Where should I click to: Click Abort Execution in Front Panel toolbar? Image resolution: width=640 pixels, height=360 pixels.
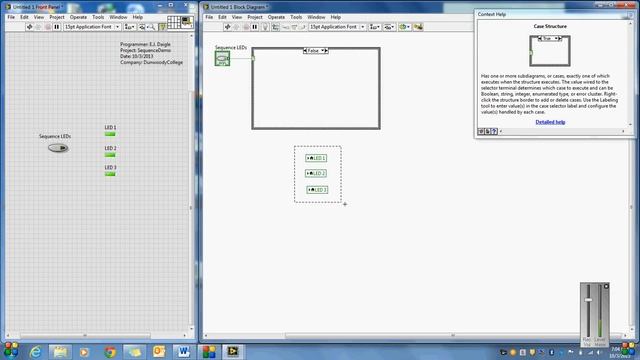click(47, 27)
